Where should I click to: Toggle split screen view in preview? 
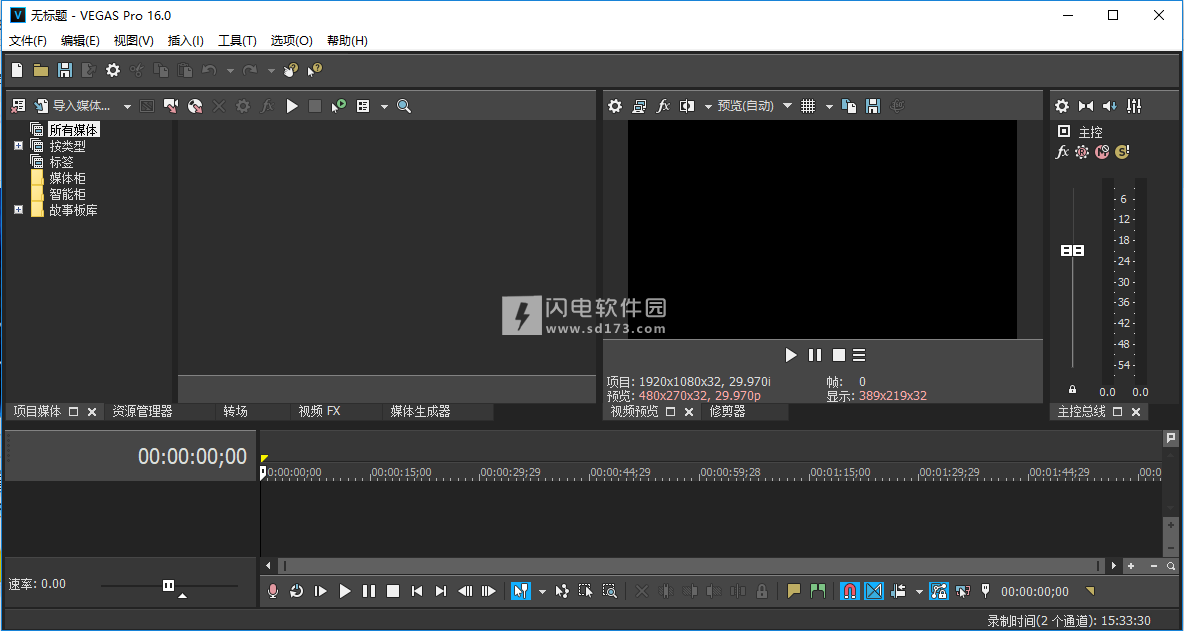686,106
